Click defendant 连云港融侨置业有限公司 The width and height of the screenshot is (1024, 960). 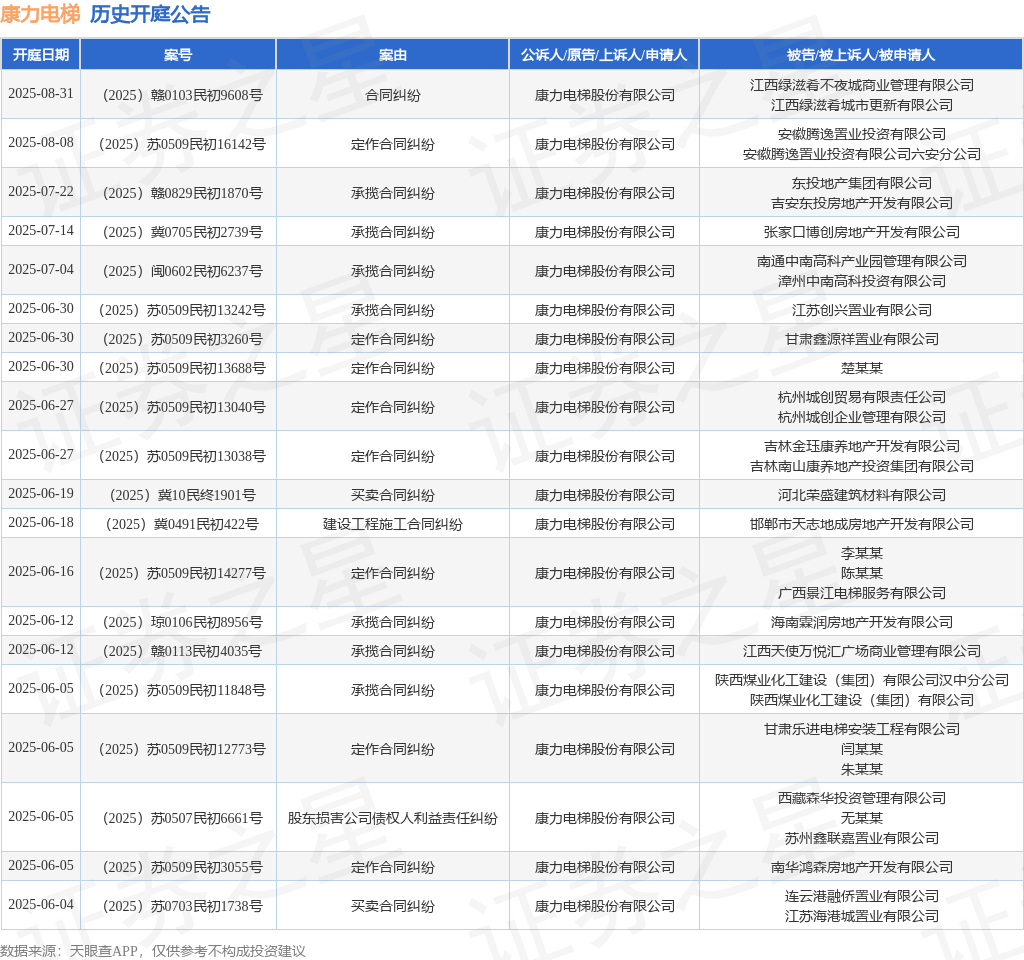tap(861, 896)
